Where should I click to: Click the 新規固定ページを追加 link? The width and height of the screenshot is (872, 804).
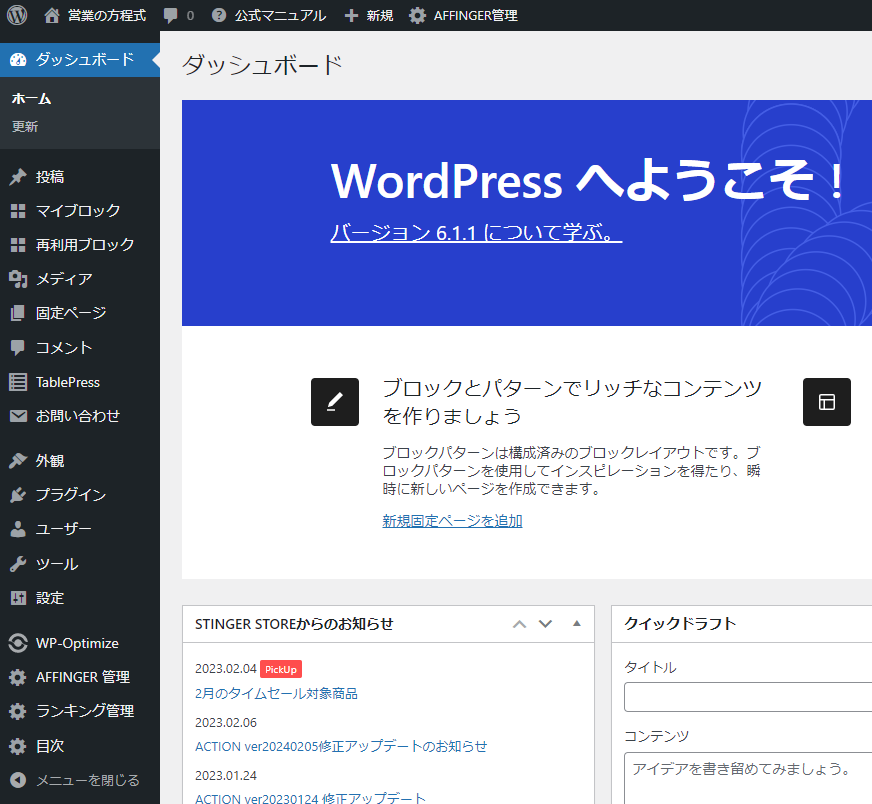tap(452, 521)
